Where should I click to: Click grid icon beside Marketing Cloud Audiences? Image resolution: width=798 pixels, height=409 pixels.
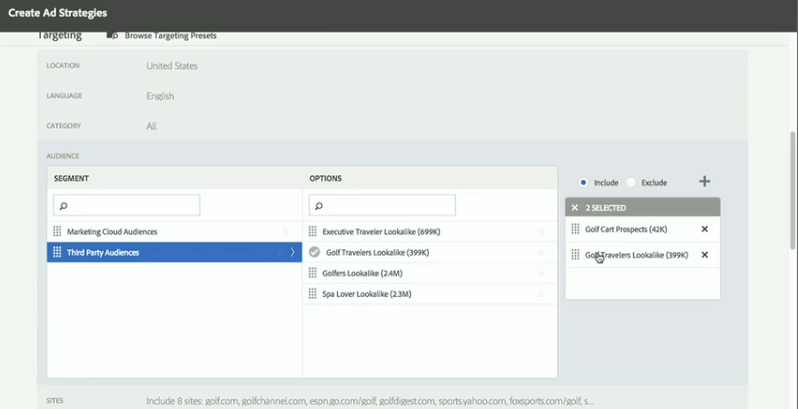[57, 231]
